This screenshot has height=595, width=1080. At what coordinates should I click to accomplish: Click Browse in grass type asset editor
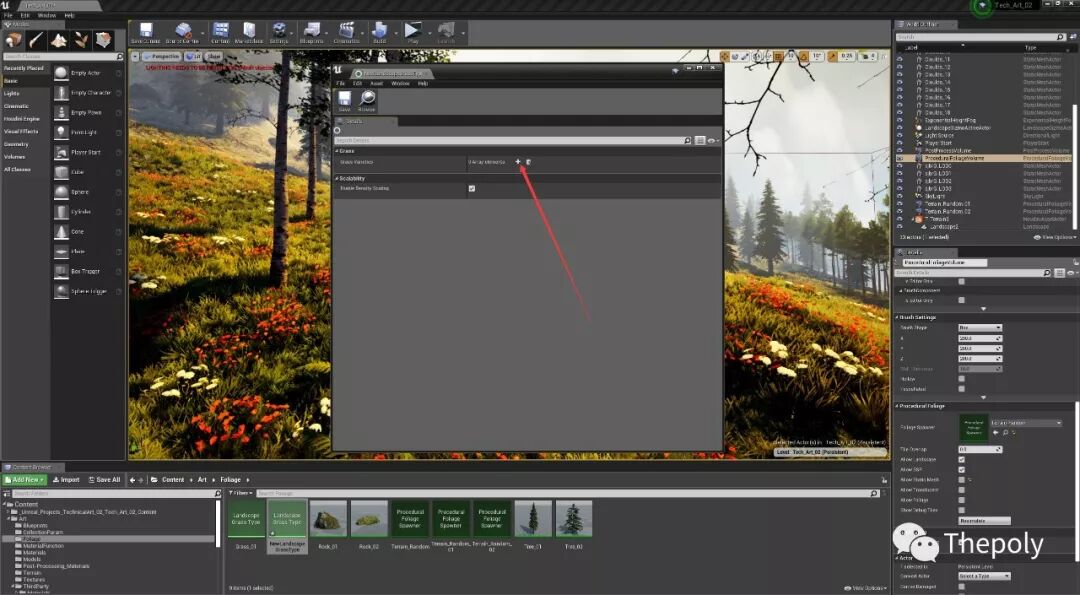tap(367, 101)
